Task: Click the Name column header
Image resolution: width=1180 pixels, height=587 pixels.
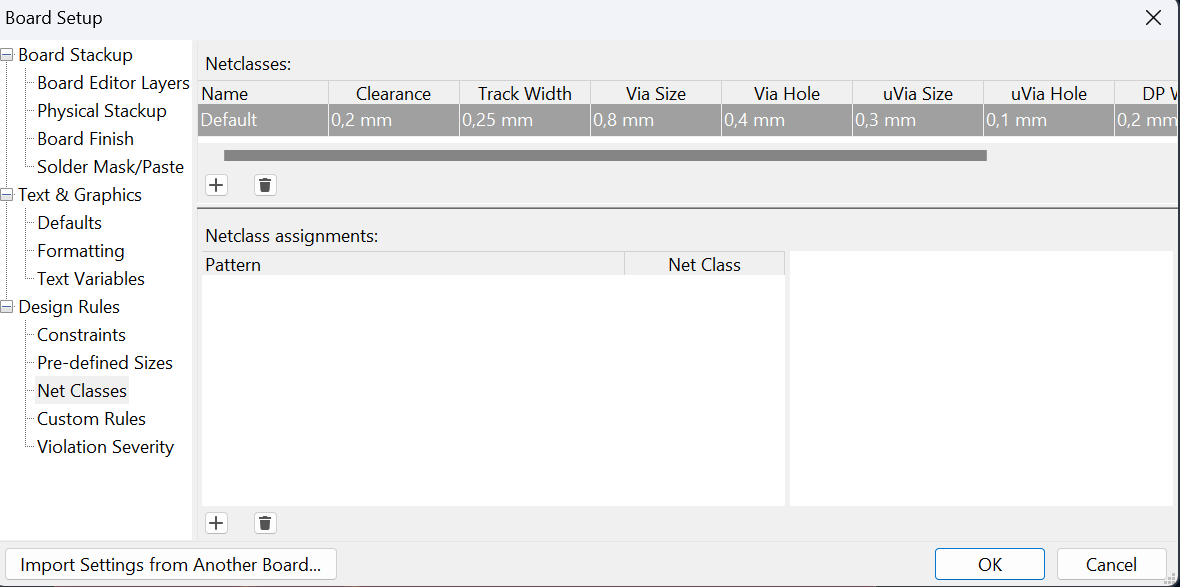Action: [263, 93]
